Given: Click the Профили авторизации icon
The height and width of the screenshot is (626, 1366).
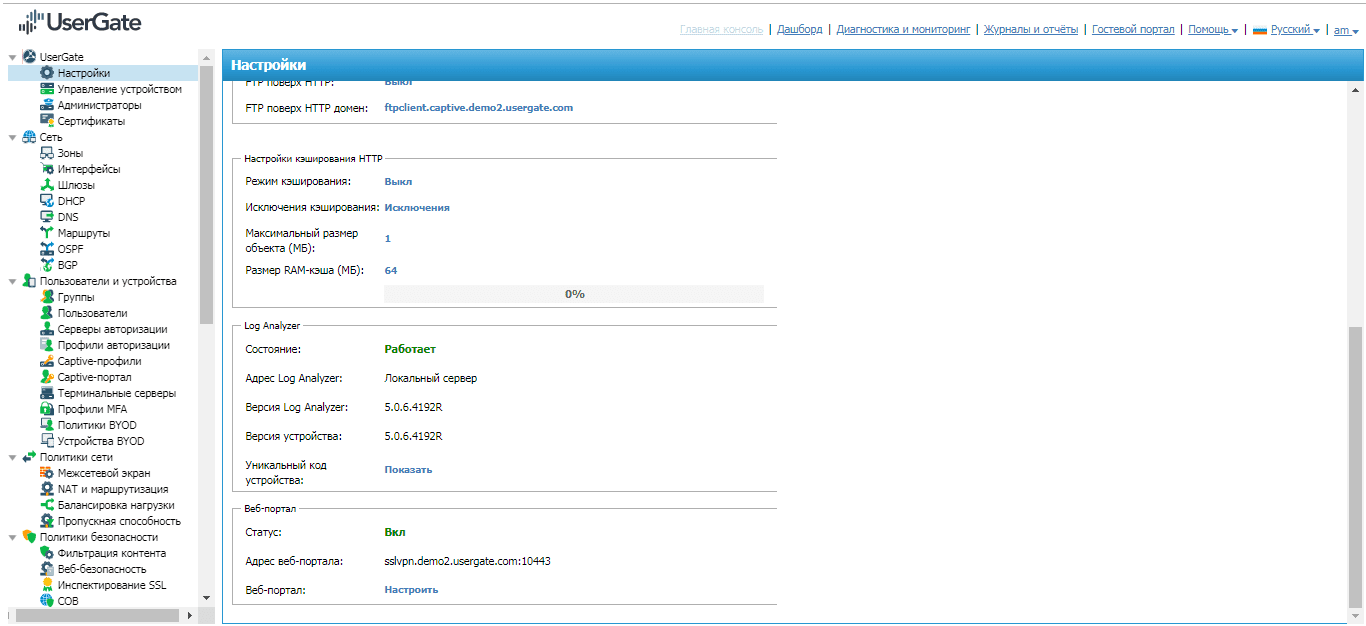Looking at the screenshot, I should pos(47,345).
